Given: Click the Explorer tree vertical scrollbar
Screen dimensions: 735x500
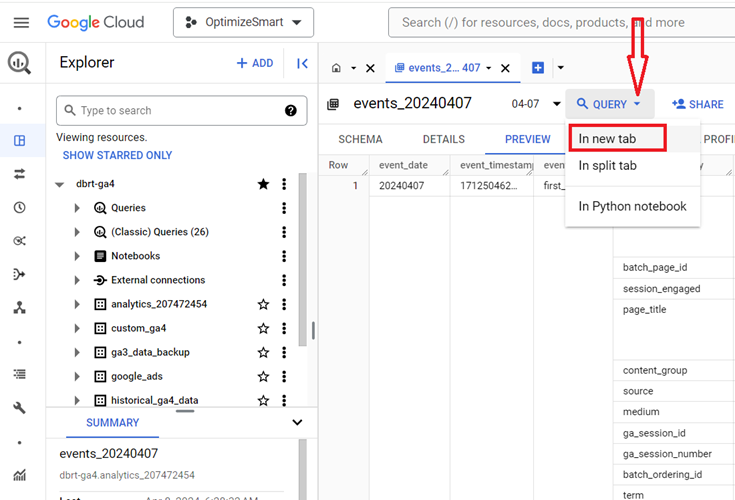Looking at the screenshot, I should tap(303, 260).
